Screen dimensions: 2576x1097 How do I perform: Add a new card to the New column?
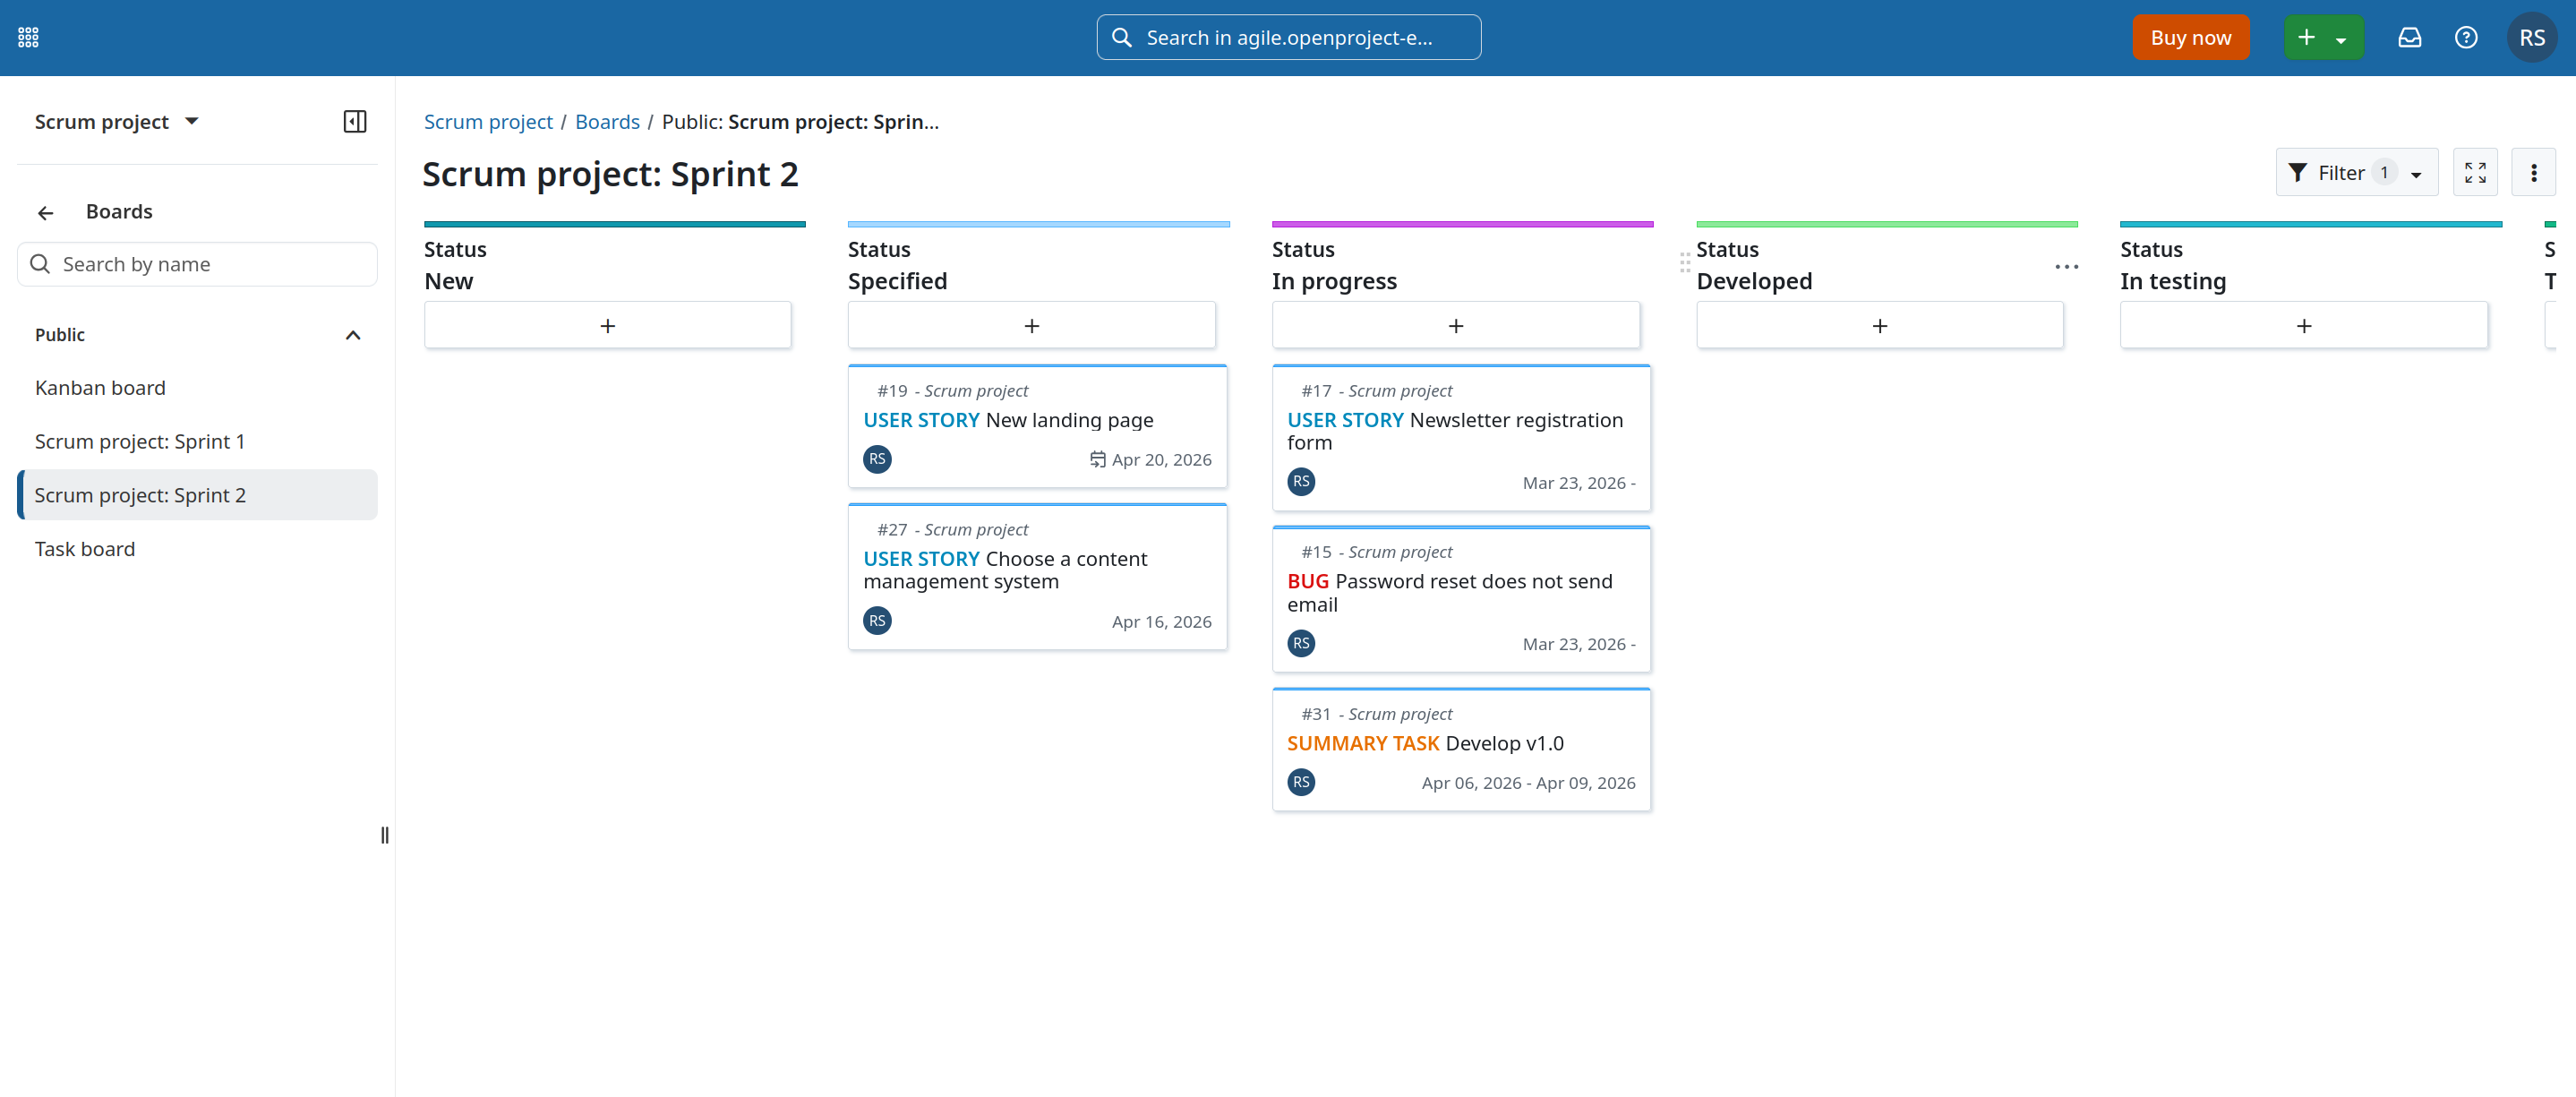coord(607,324)
